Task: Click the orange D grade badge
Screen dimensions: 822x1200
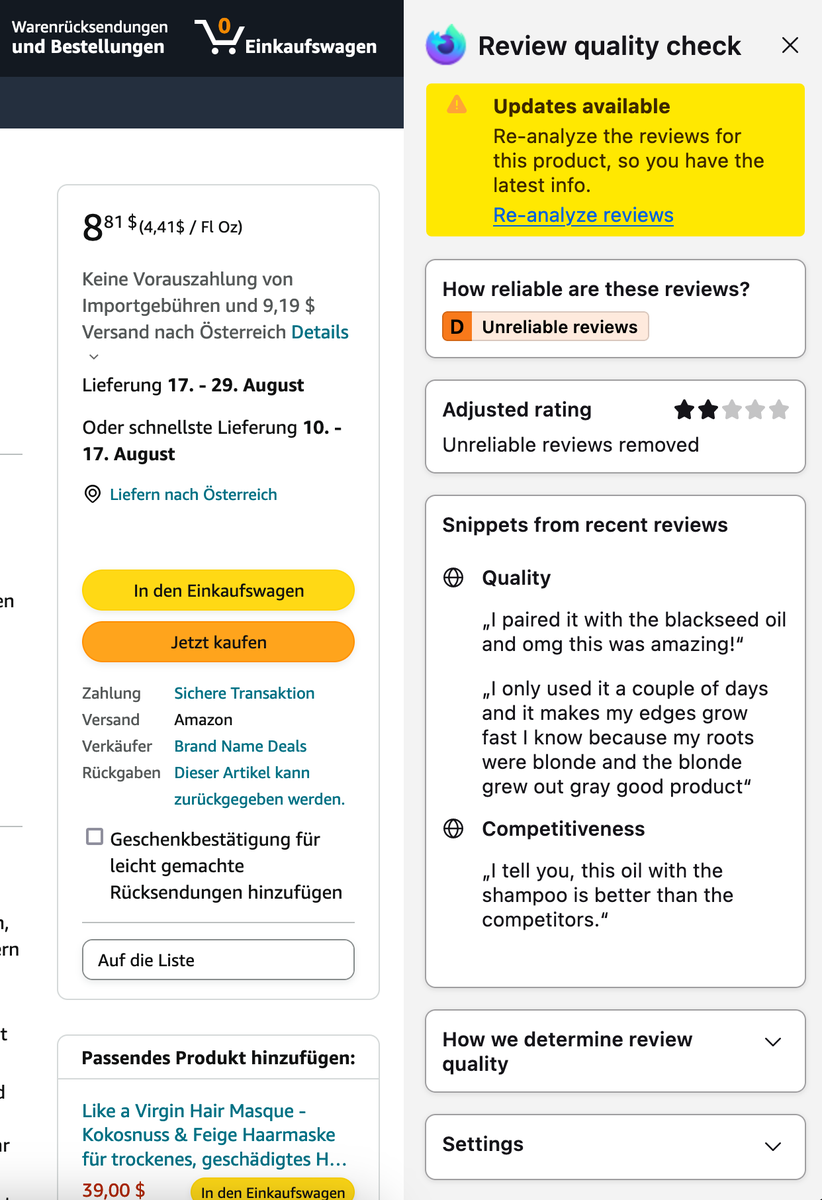Action: pyautogui.click(x=457, y=327)
